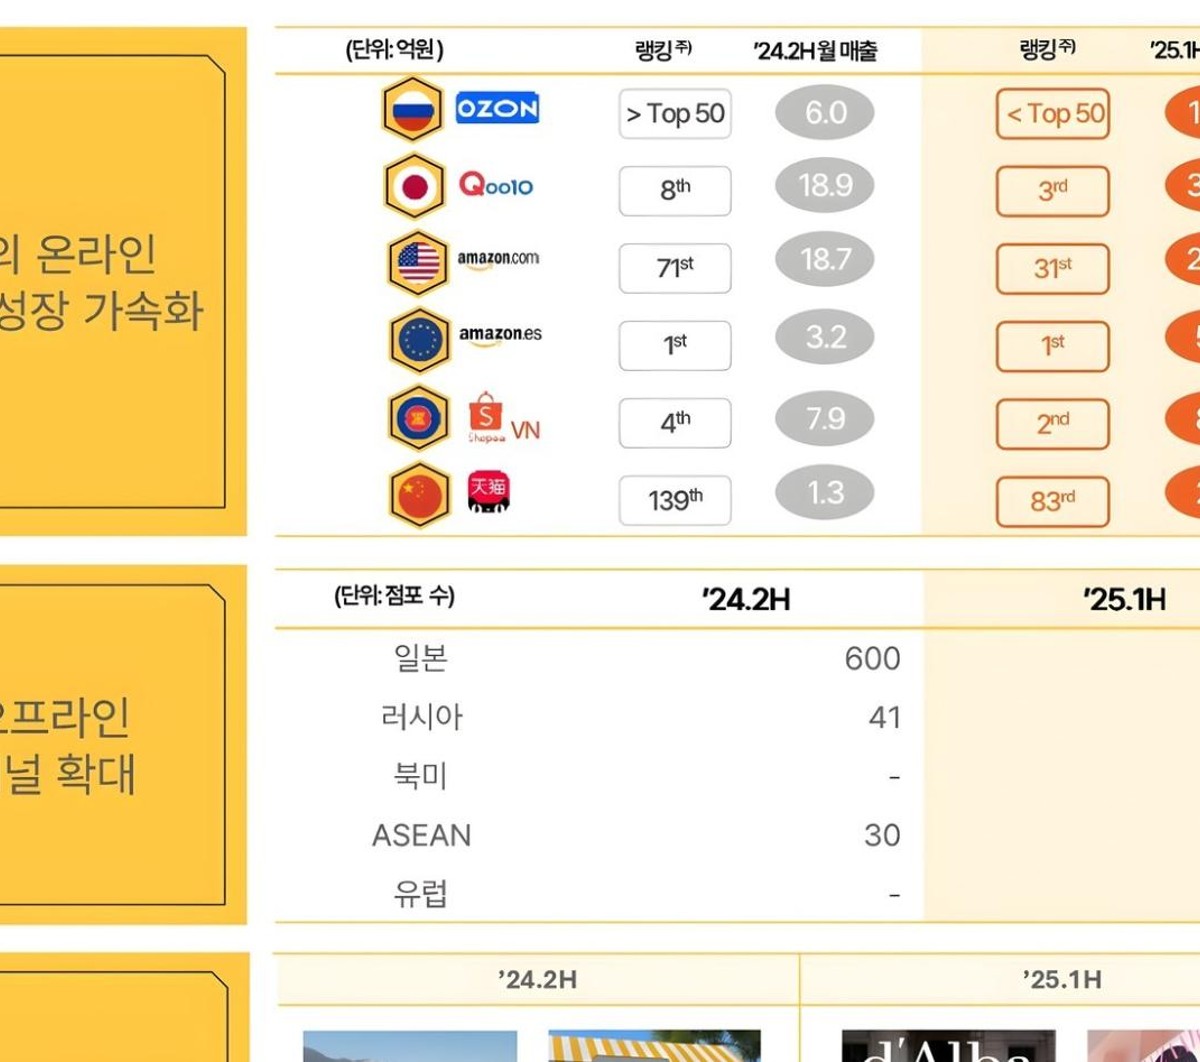
Task: Click the amazon.es logo
Action: (500, 336)
